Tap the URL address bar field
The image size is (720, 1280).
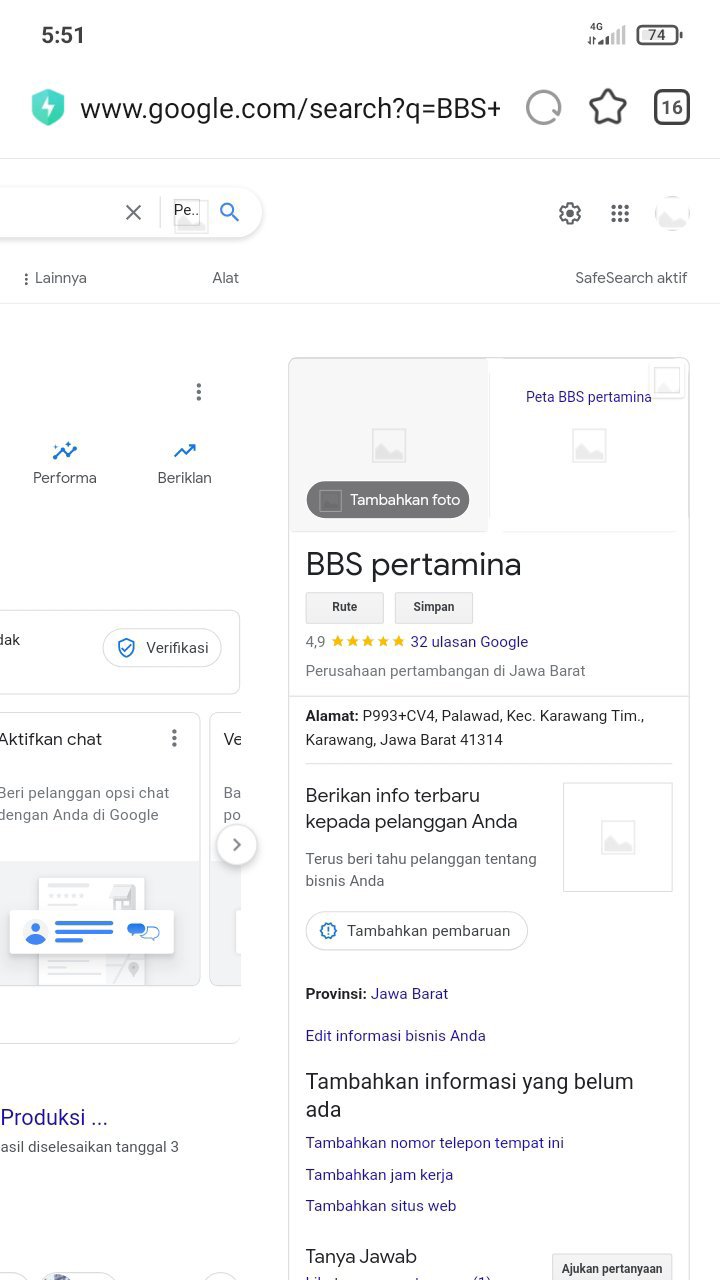pyautogui.click(x=290, y=108)
